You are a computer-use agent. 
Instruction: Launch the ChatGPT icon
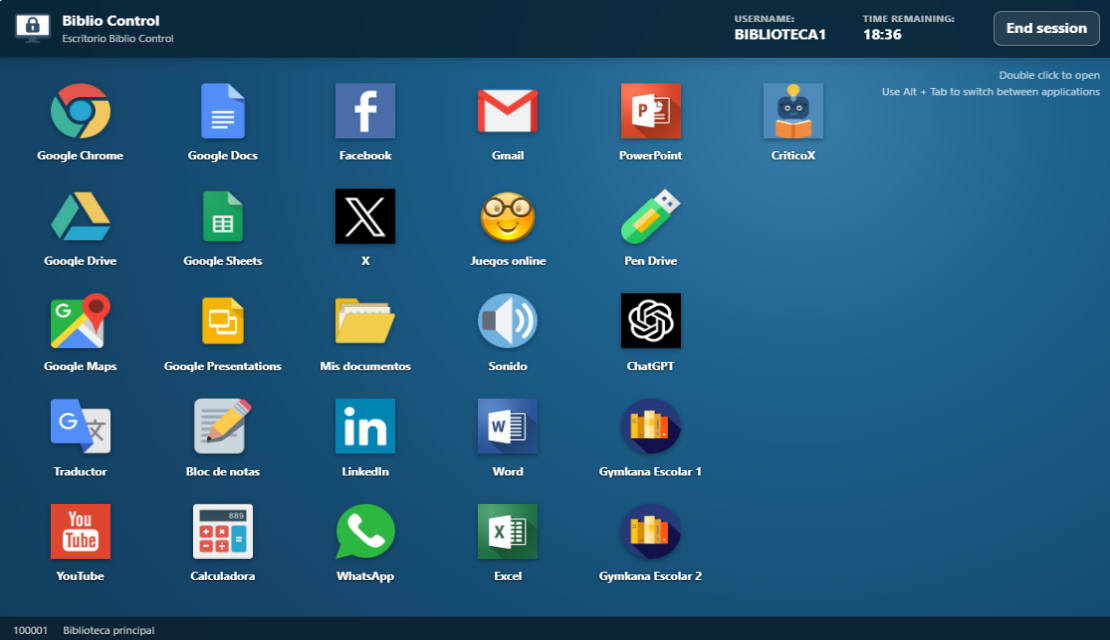point(651,321)
